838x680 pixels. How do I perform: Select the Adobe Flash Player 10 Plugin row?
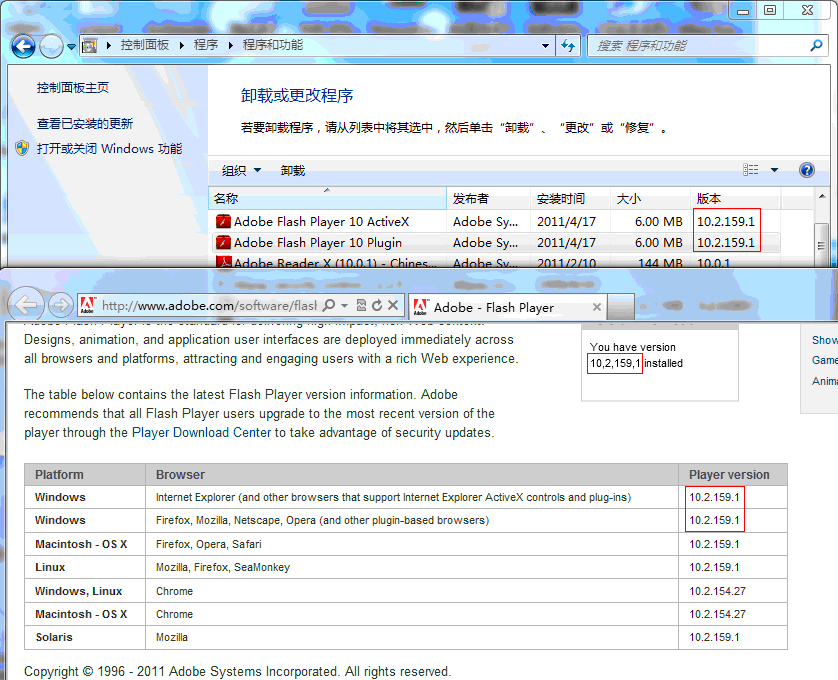pyautogui.click(x=317, y=243)
